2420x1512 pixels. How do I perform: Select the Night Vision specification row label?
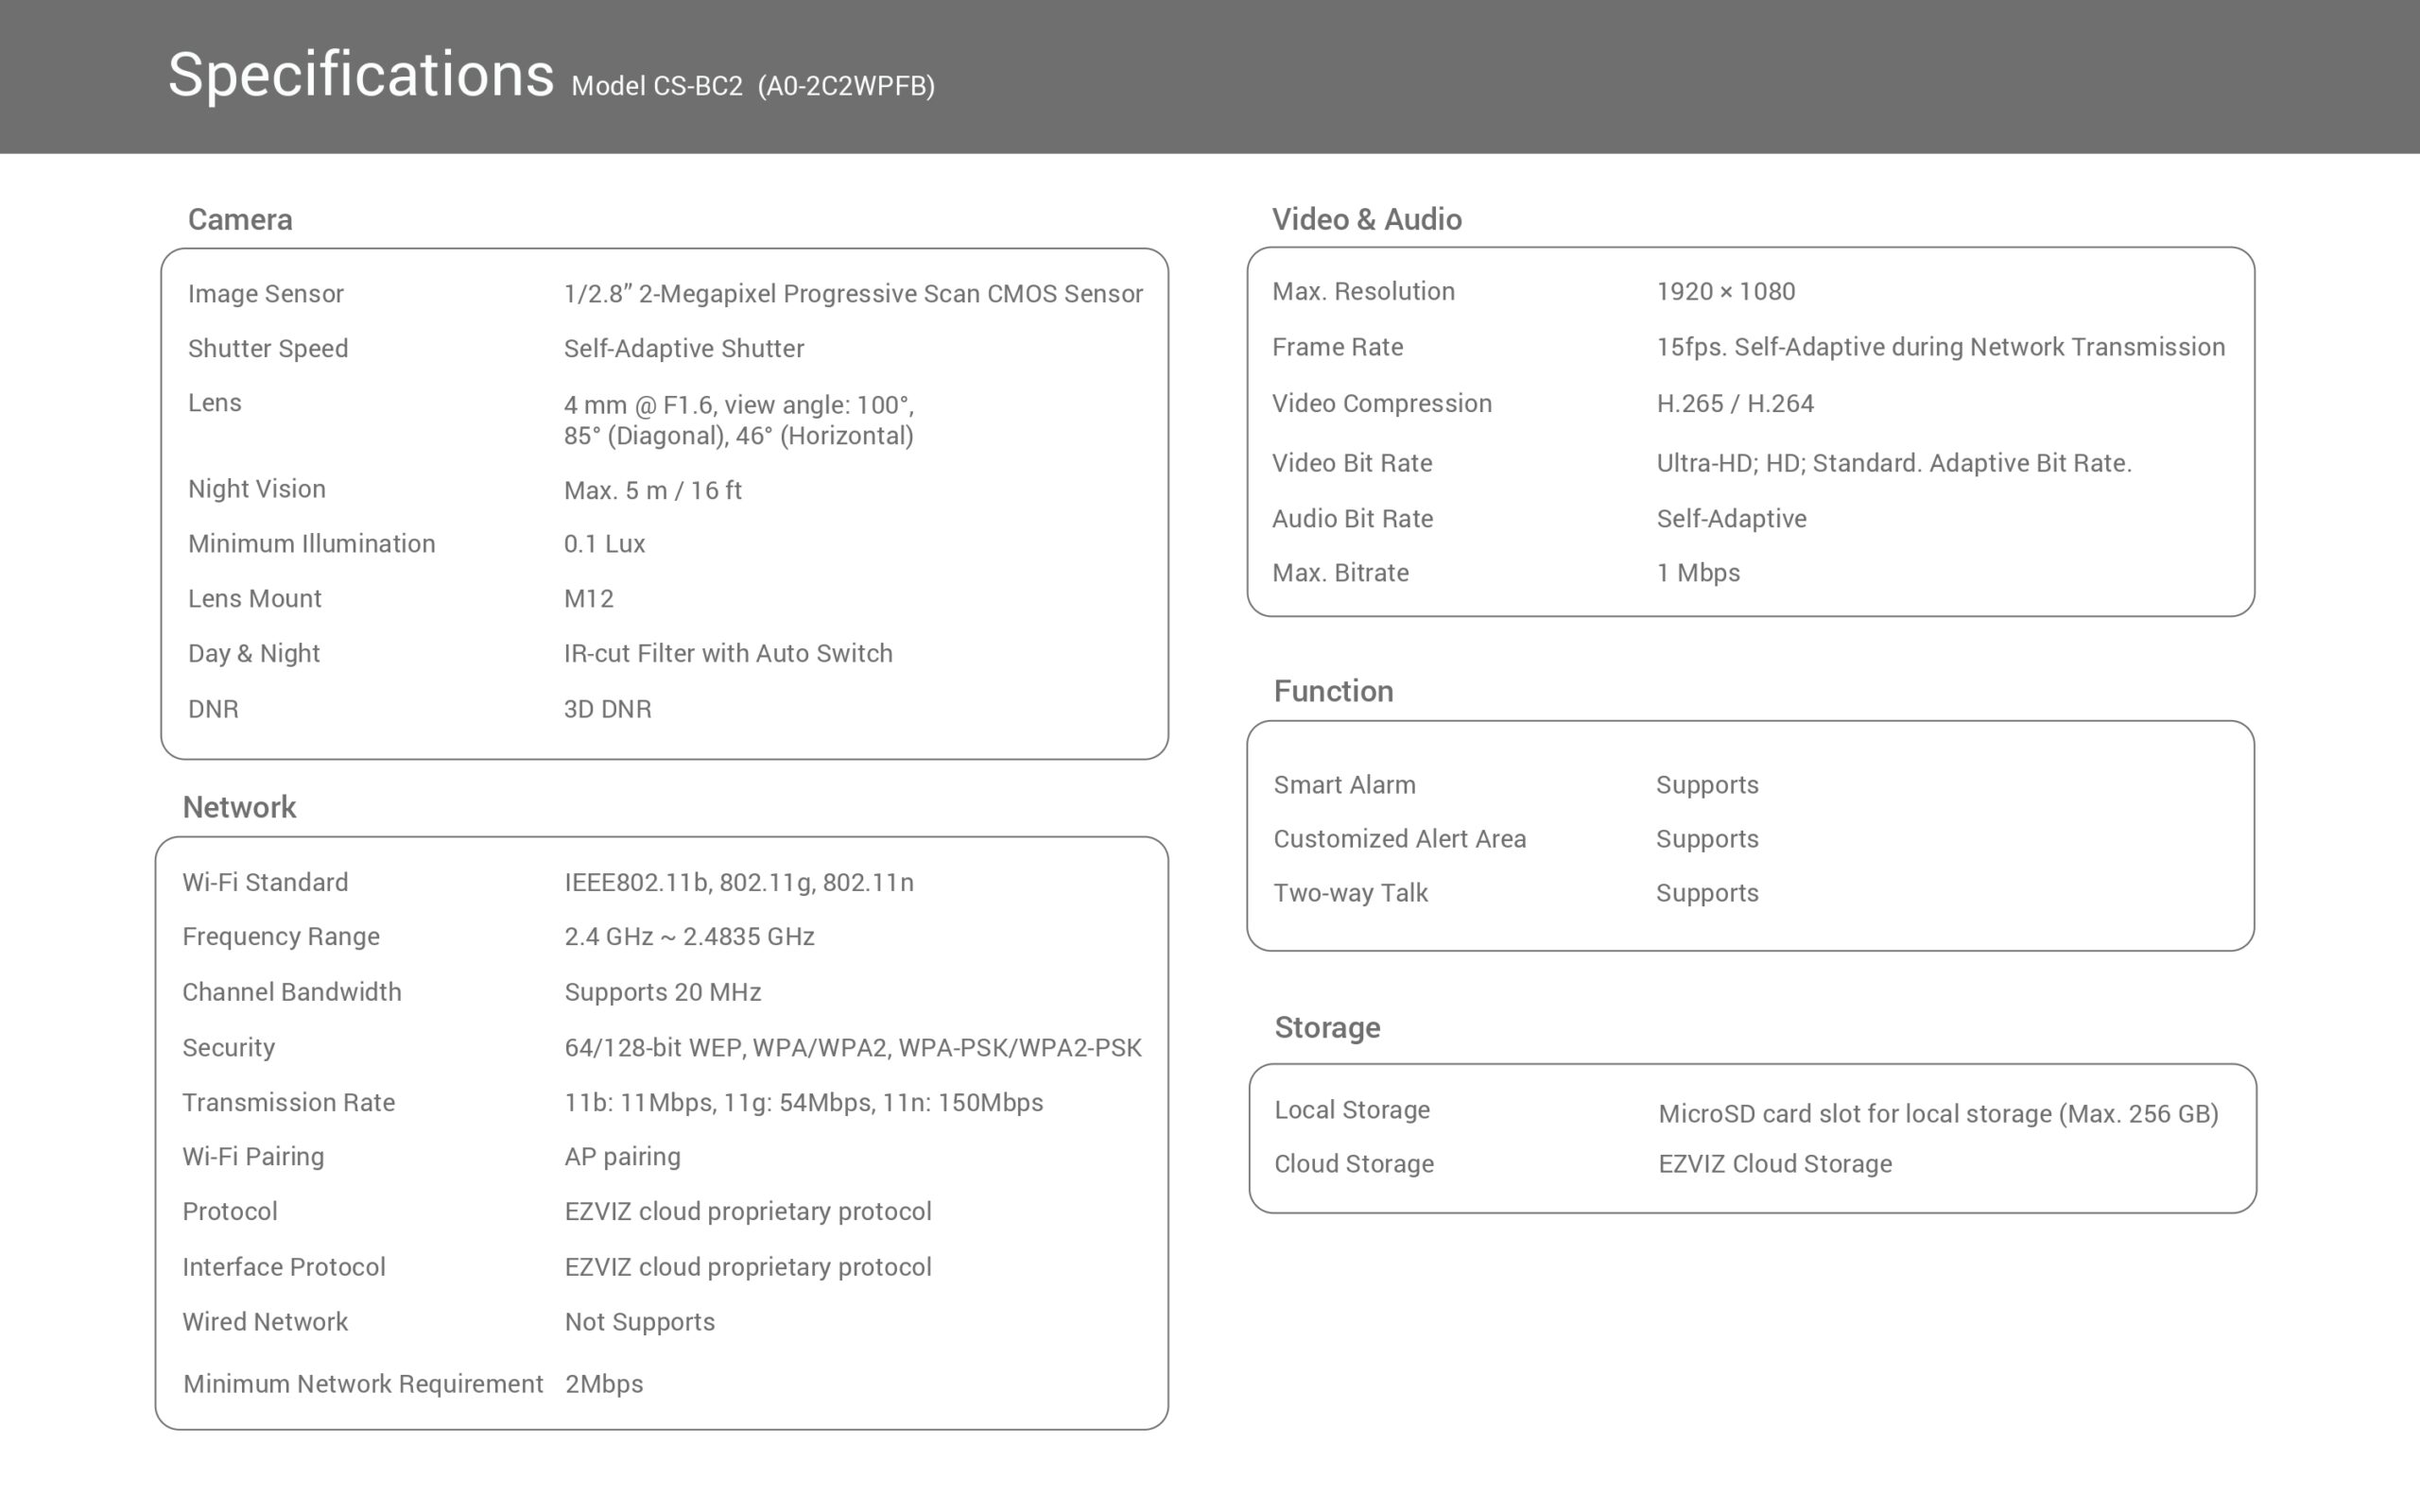coord(256,489)
